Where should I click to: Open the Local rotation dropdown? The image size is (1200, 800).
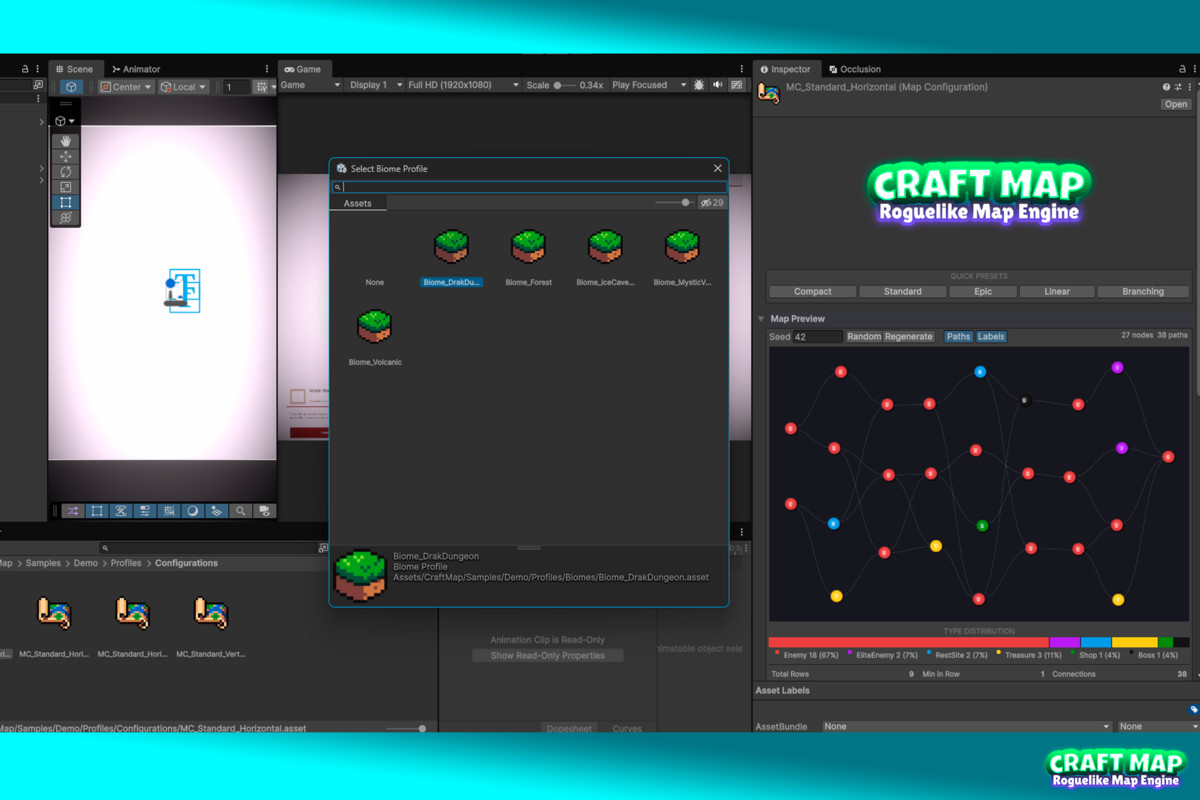click(x=183, y=87)
